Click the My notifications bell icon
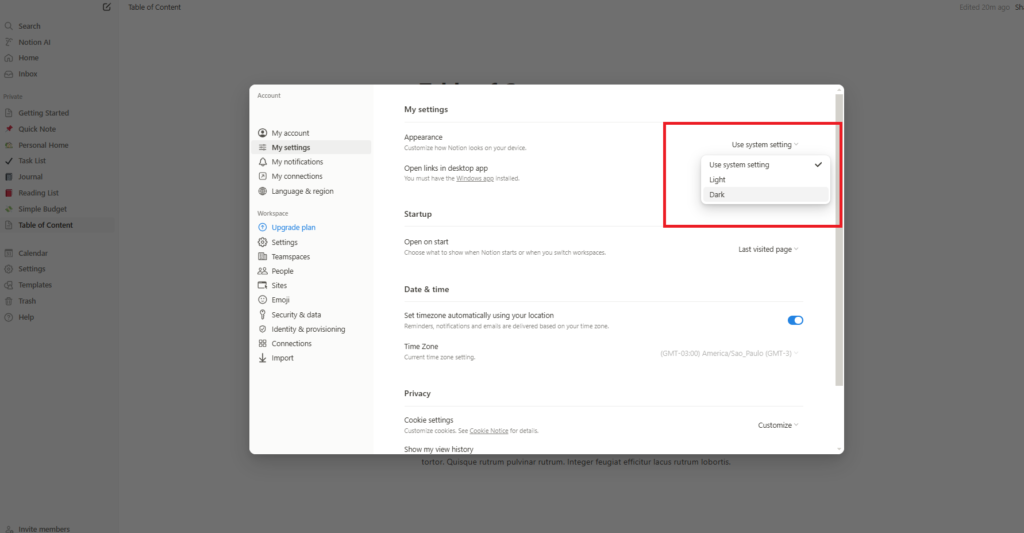1024x533 pixels. tap(263, 161)
